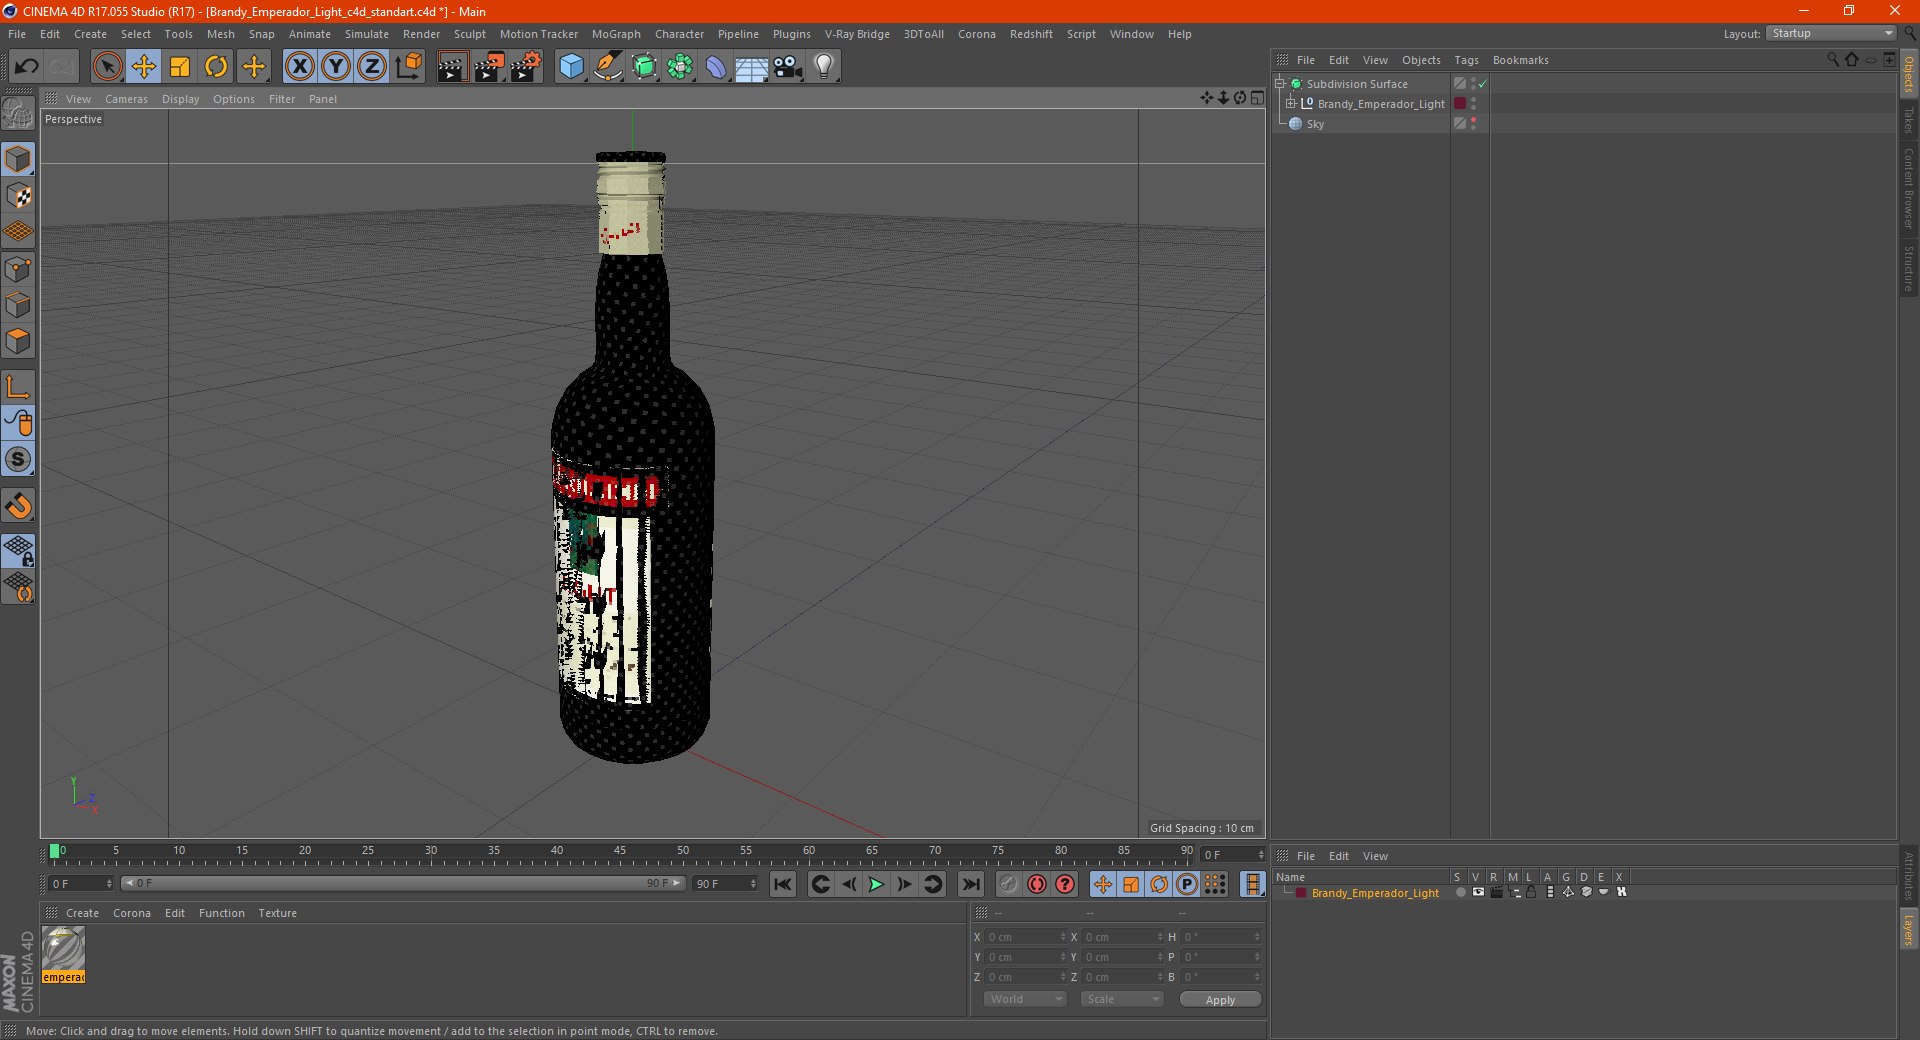The width and height of the screenshot is (1920, 1040).
Task: Play the animation forward
Action: tap(876, 884)
